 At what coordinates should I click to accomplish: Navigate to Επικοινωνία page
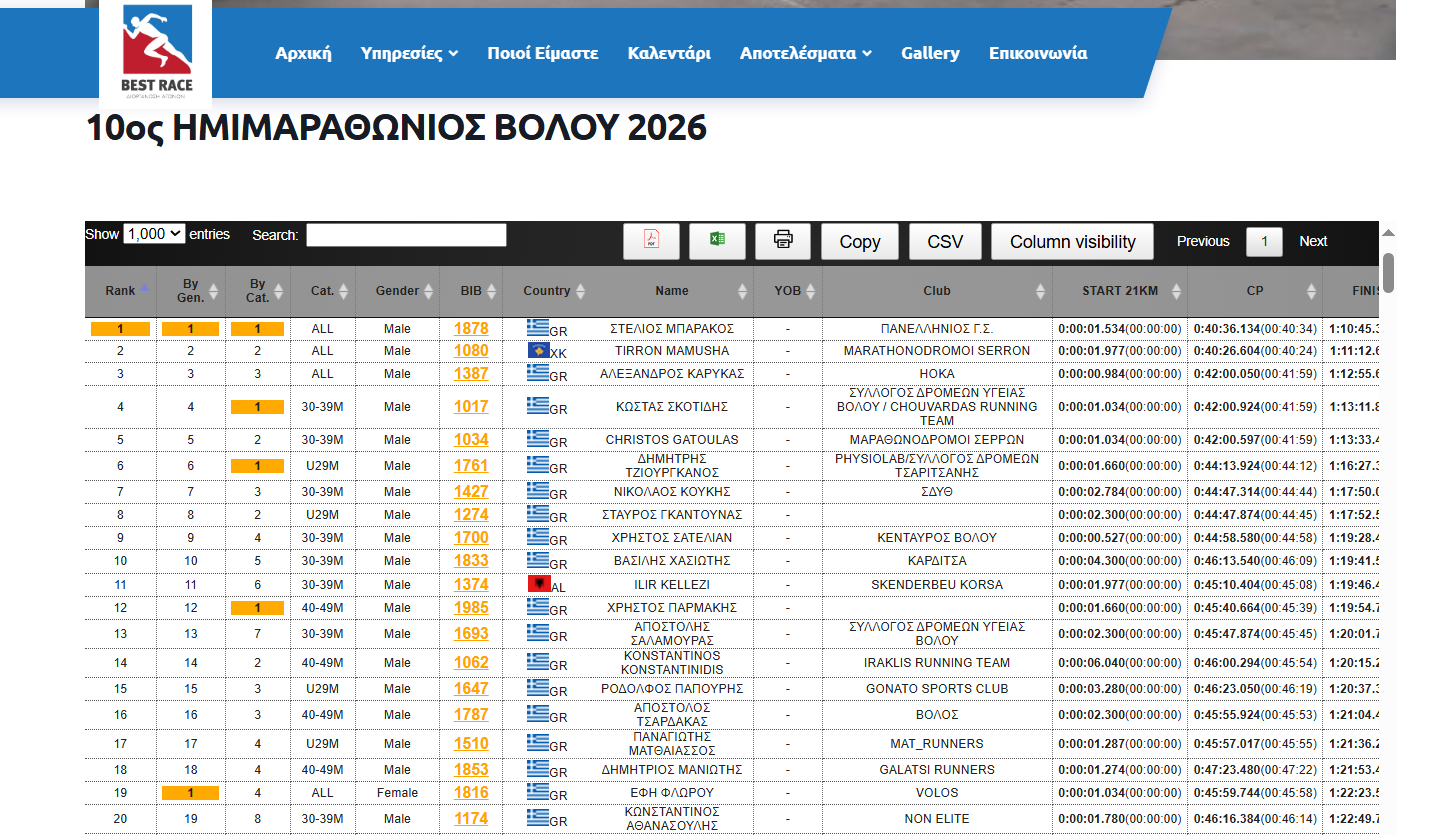(1038, 53)
